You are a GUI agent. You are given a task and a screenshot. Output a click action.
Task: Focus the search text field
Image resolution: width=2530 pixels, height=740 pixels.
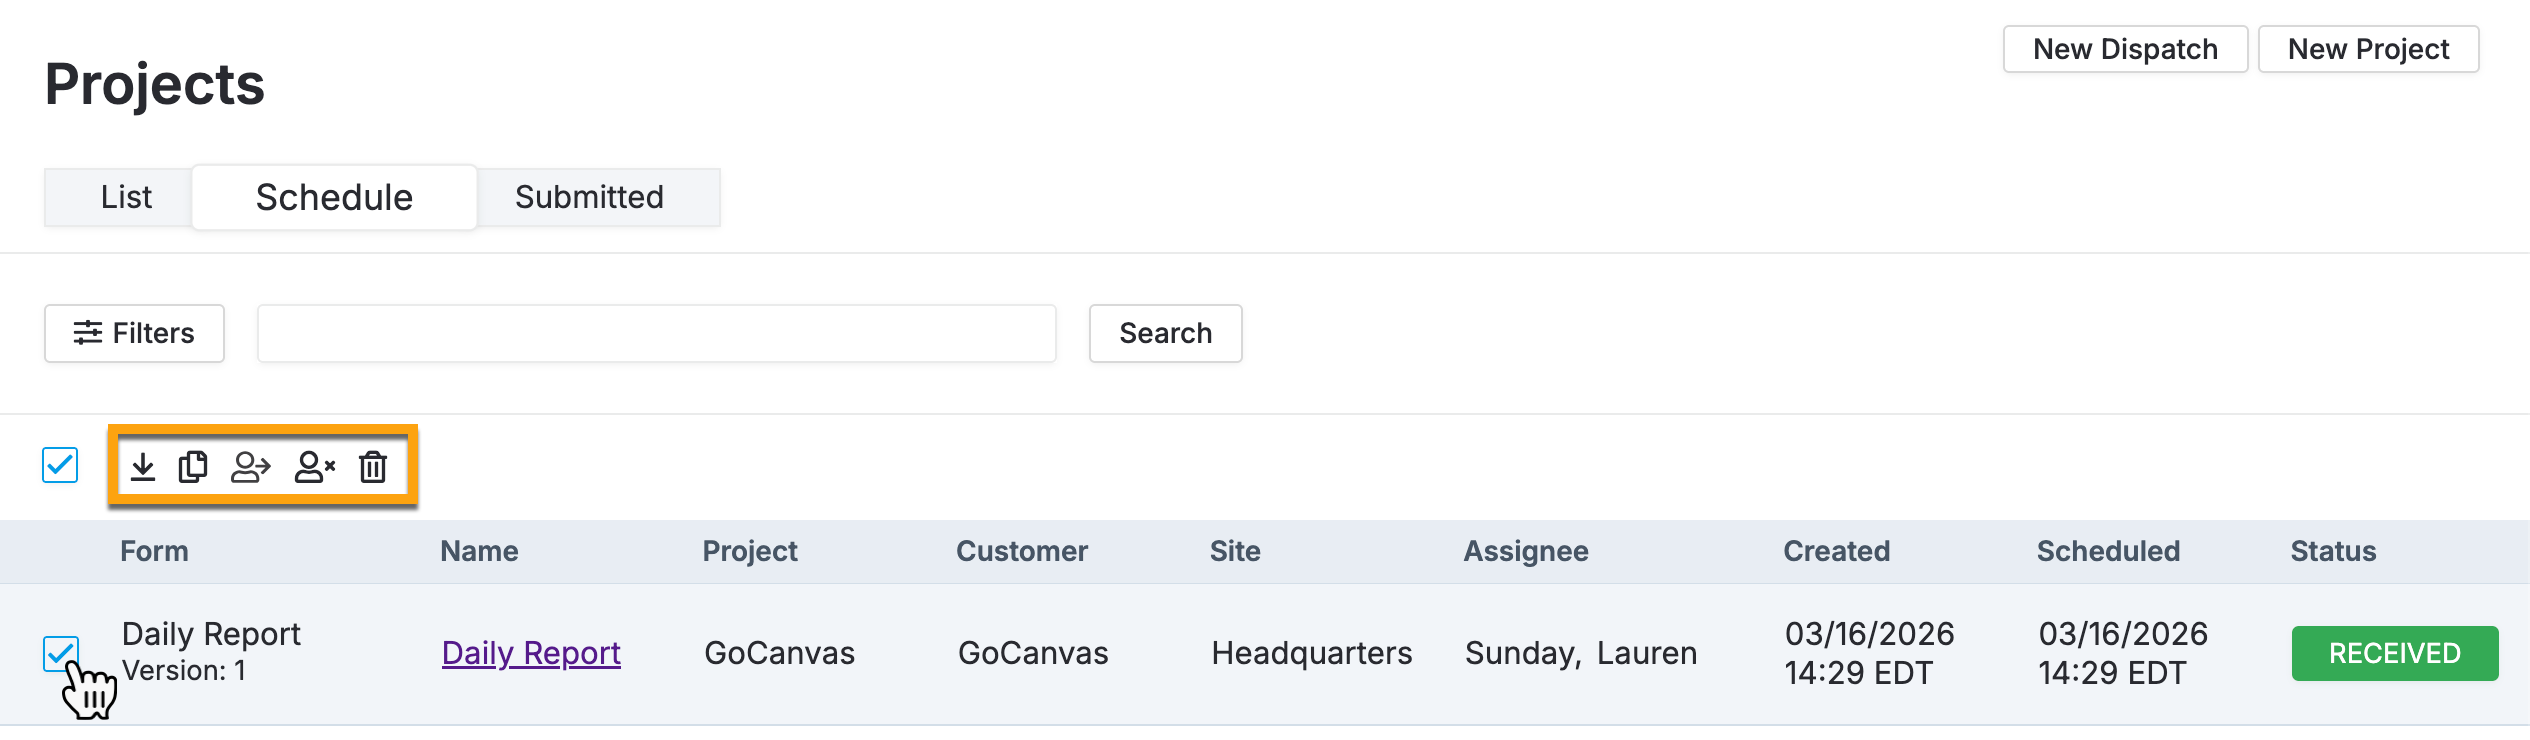tap(656, 333)
